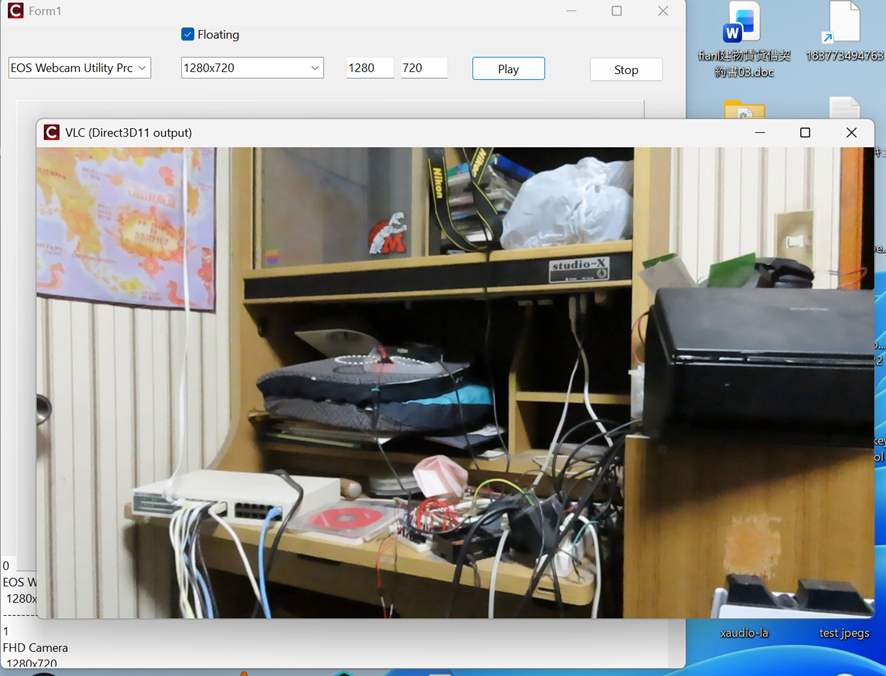The height and width of the screenshot is (676, 886).
Task: Open the EOS Webcam Utility camera dropdown
Action: (x=79, y=68)
